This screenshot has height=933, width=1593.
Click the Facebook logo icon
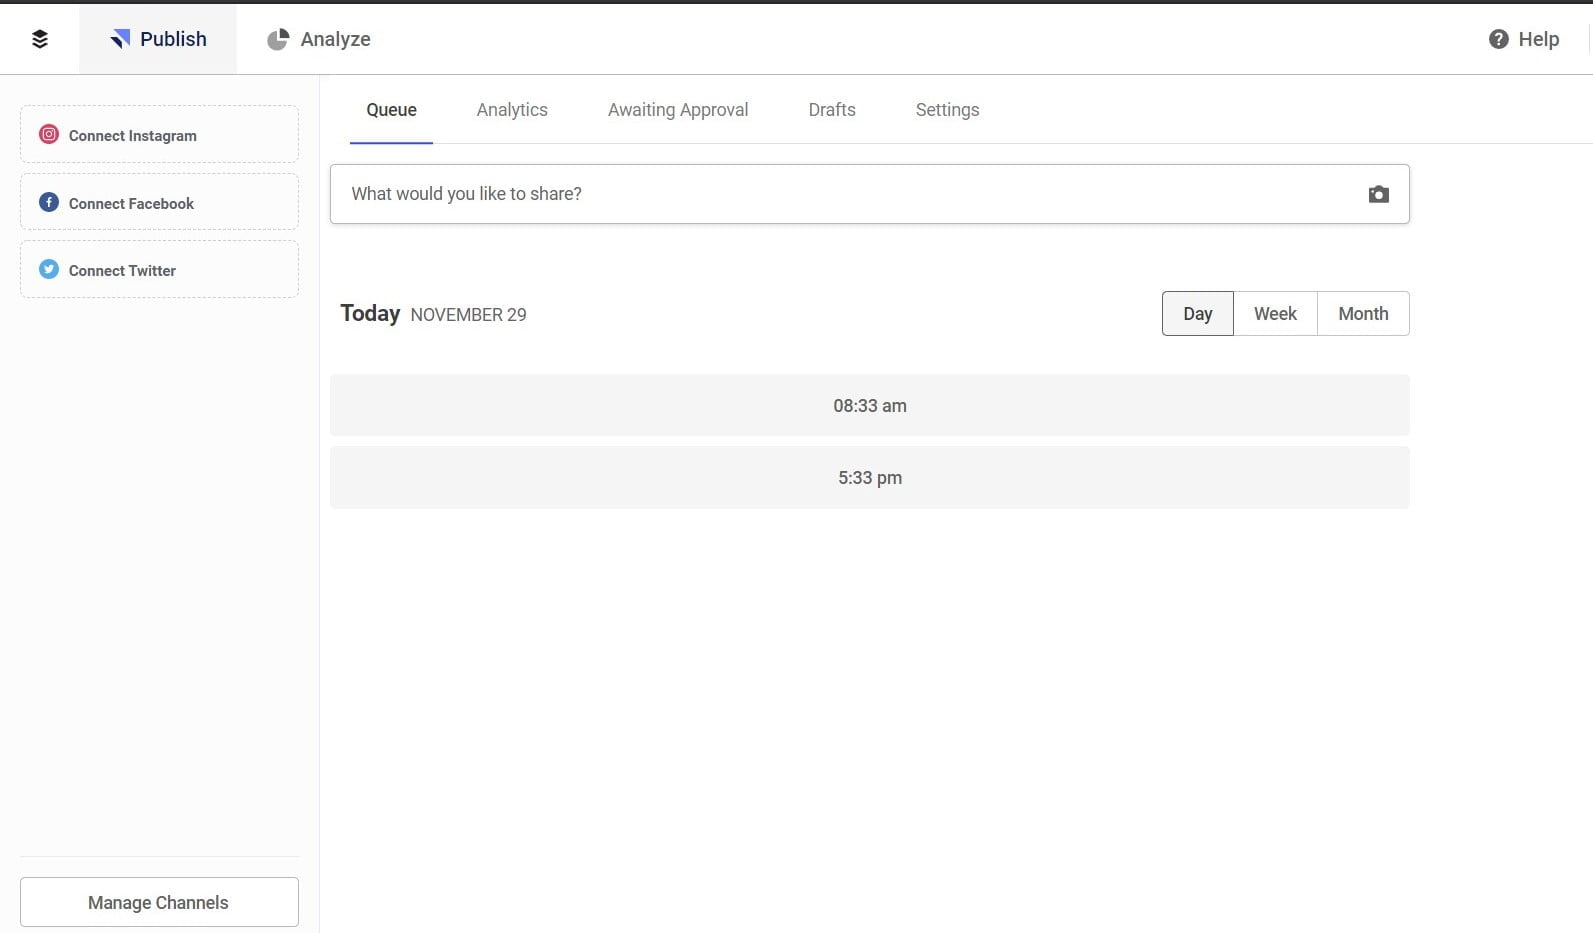point(49,202)
